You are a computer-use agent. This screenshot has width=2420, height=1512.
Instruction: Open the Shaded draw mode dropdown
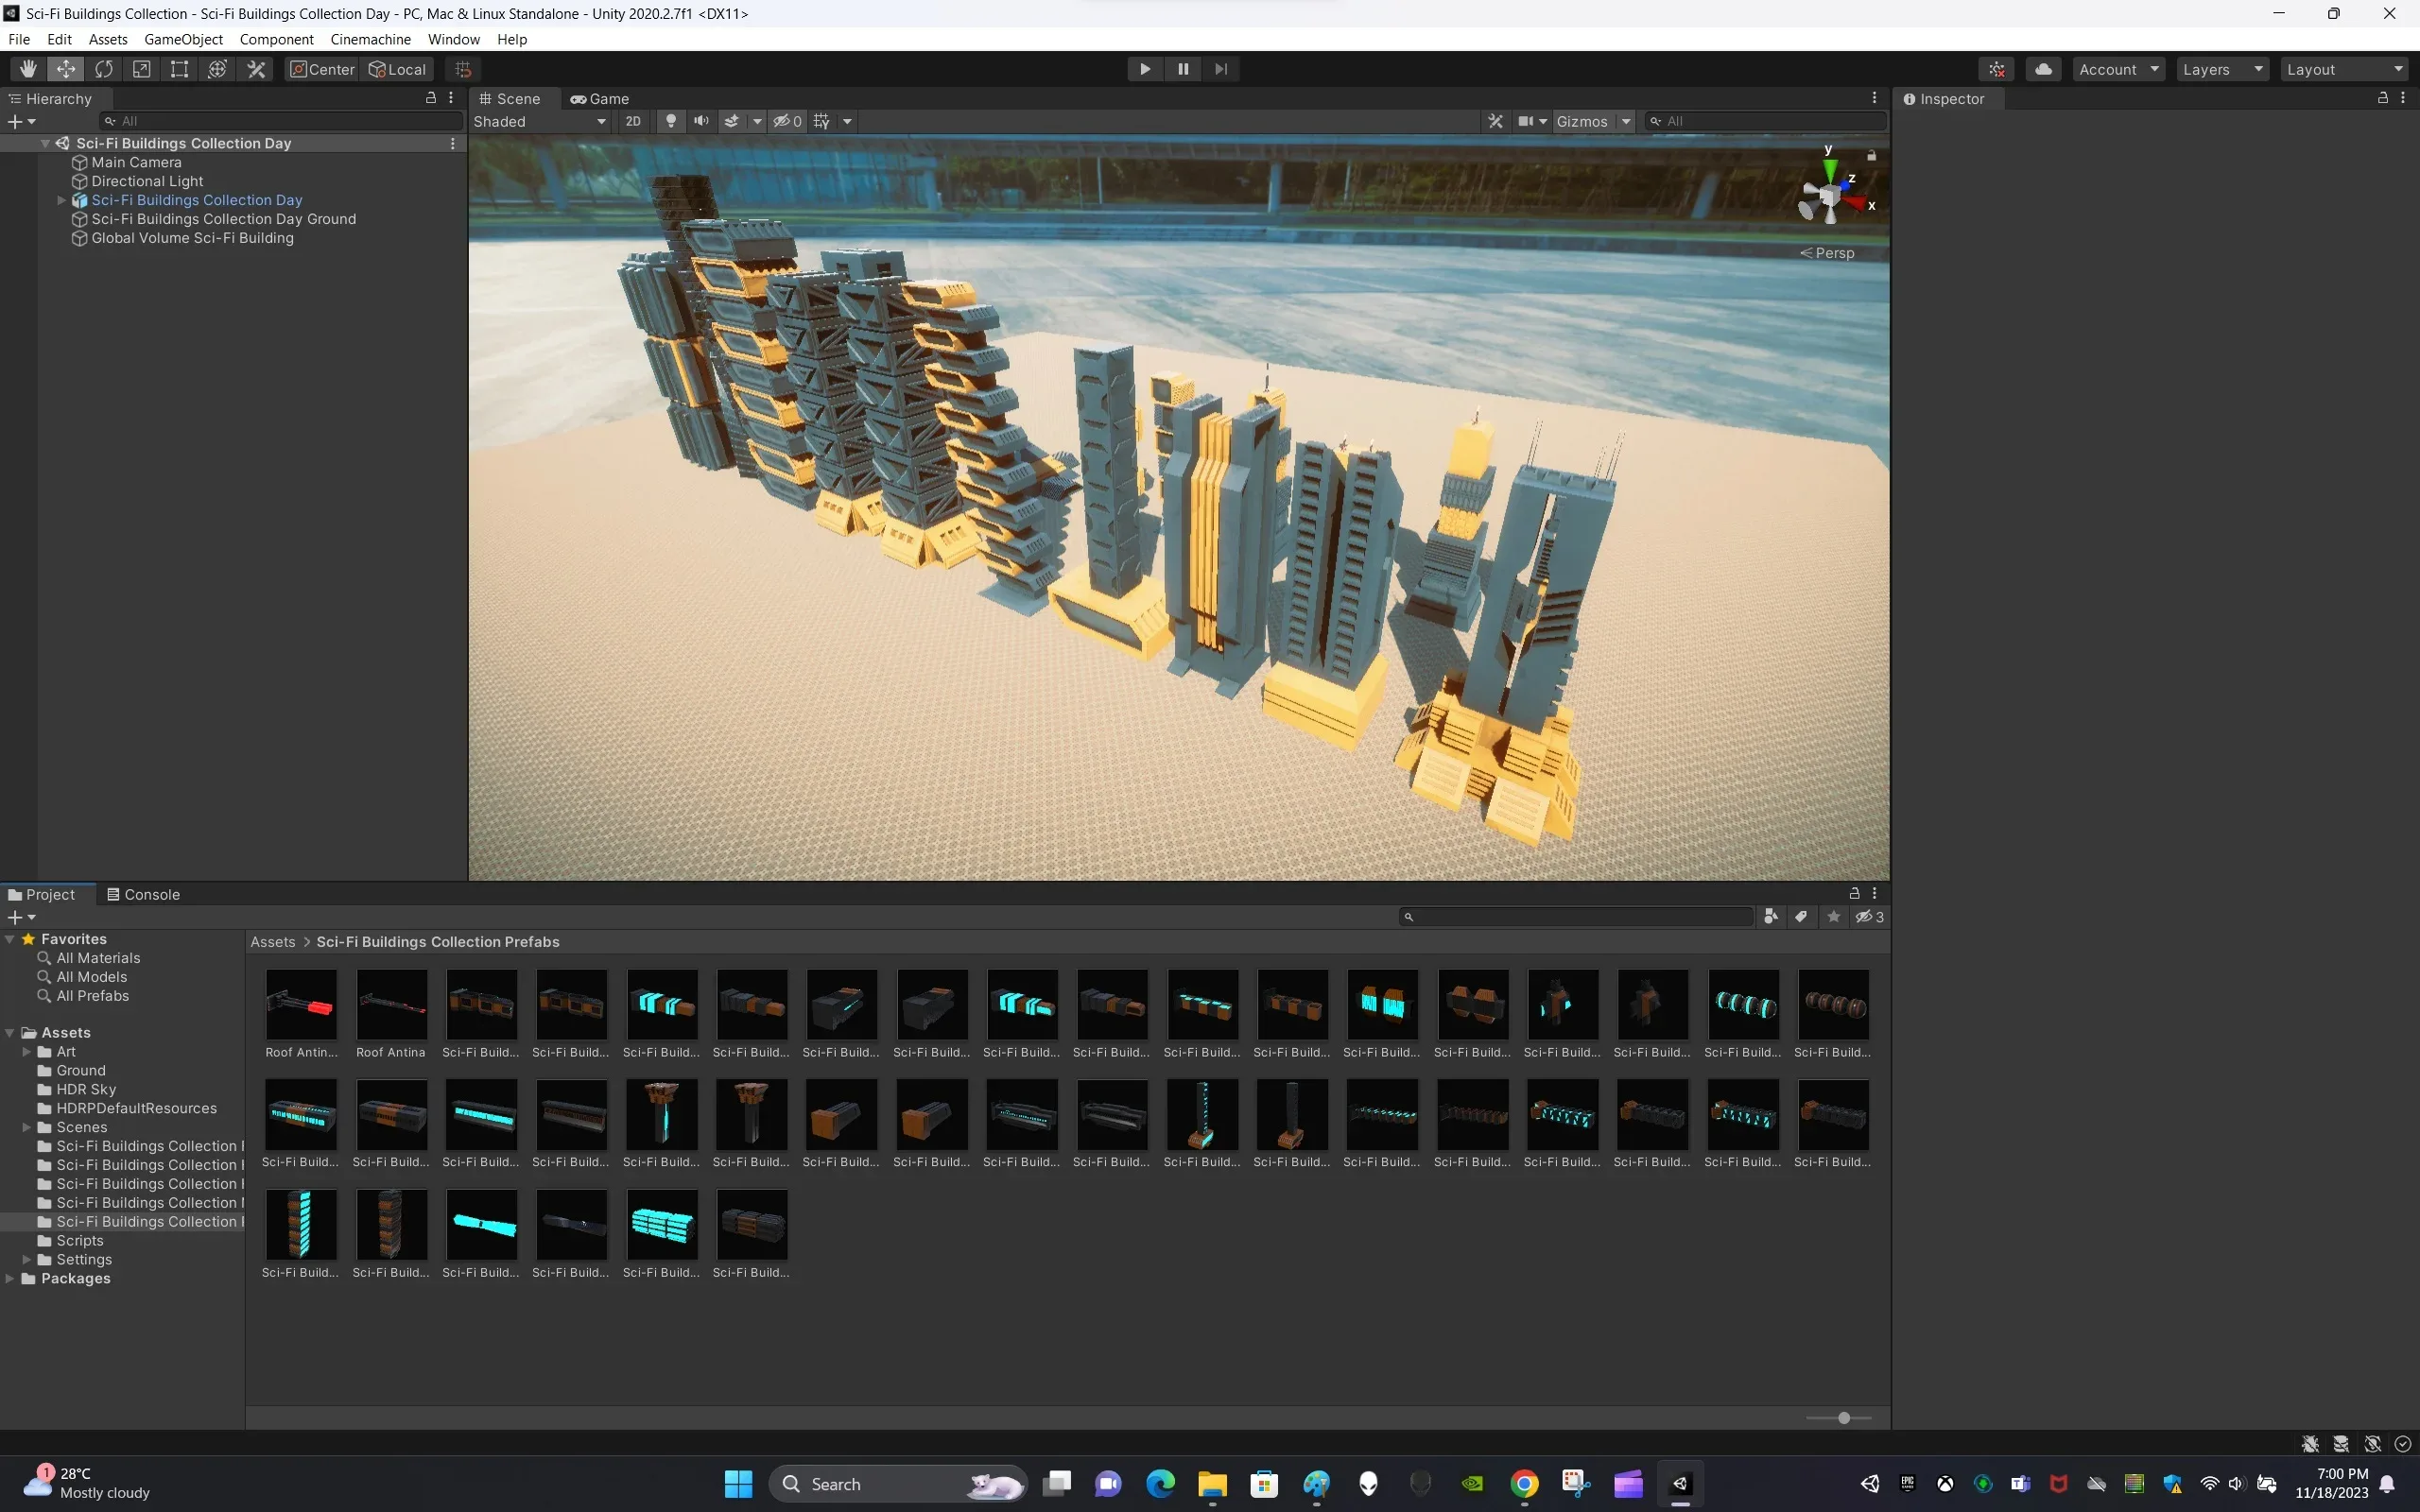[540, 121]
